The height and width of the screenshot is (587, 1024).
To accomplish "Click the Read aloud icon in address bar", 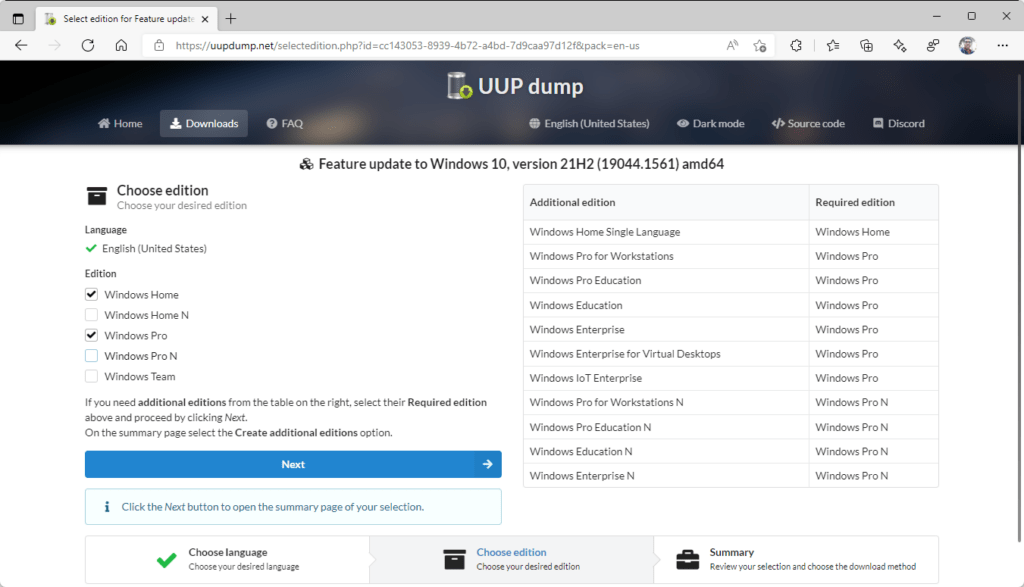I will point(732,45).
